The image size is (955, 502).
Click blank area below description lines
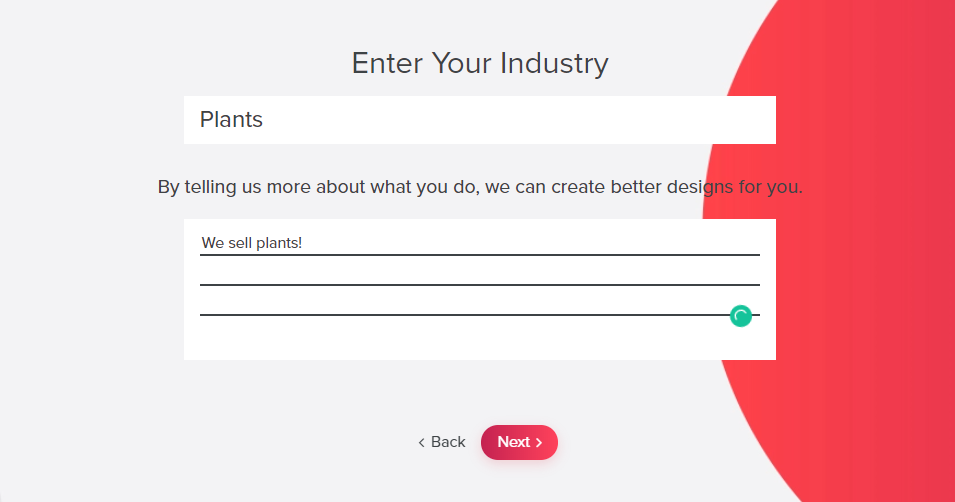pyautogui.click(x=480, y=340)
